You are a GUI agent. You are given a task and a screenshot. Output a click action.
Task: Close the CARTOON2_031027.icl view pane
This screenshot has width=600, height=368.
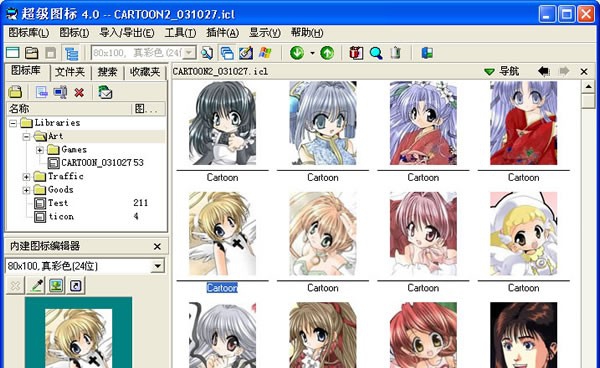[x=584, y=72]
